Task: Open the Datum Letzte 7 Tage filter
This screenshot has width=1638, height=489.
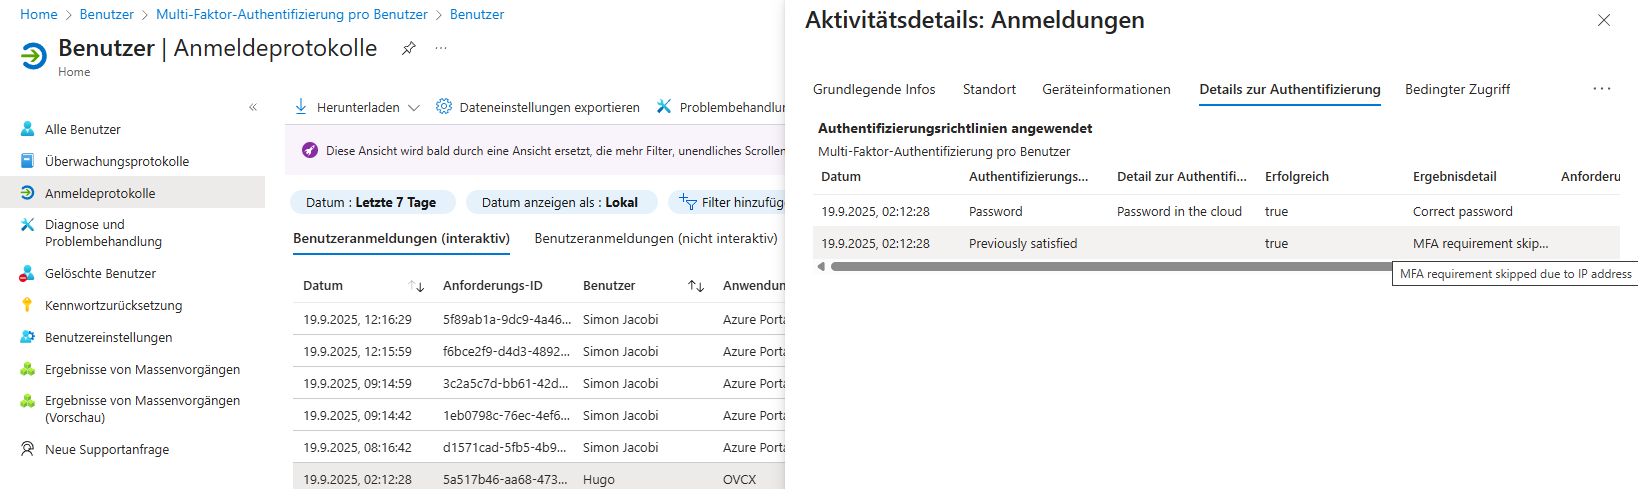Action: (371, 202)
